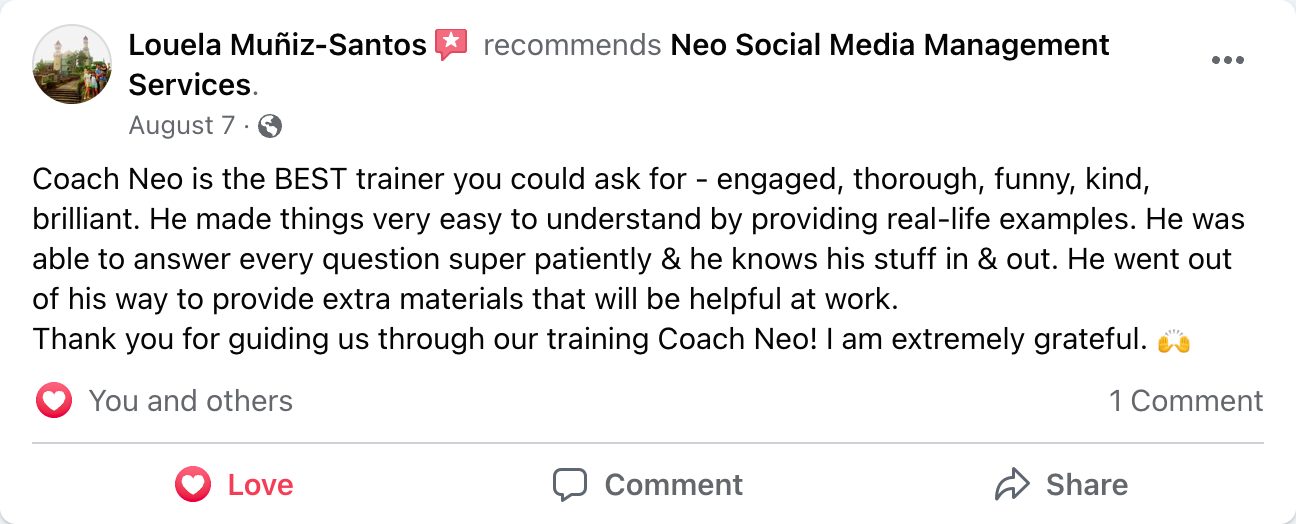Expand the "1 Comment" thread
The width and height of the screenshot is (1296, 524).
[1186, 401]
